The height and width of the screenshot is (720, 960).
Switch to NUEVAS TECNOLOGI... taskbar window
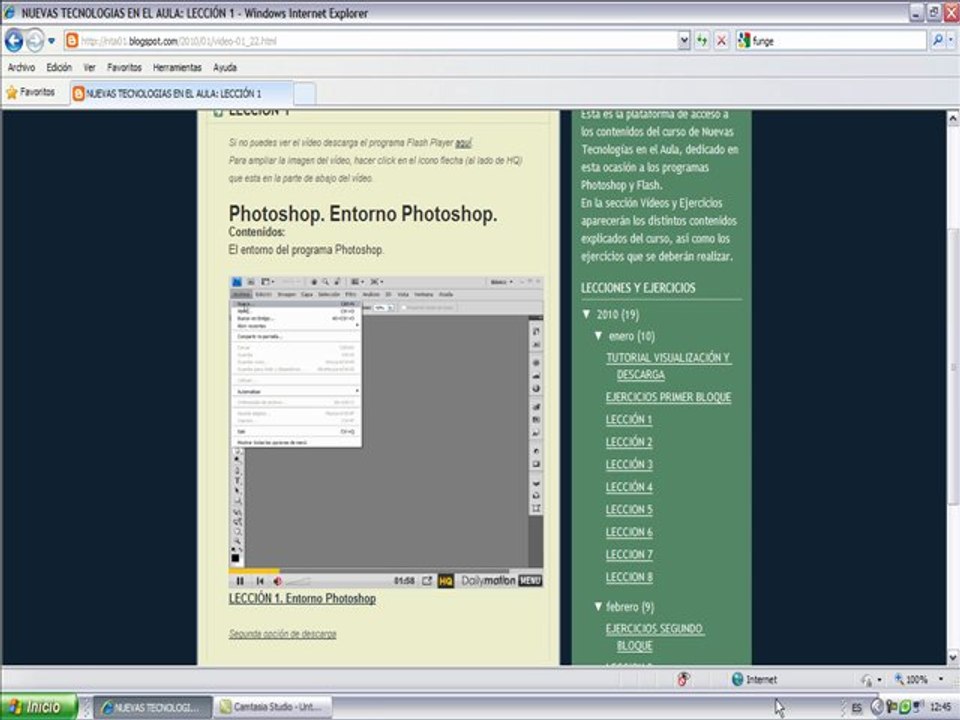(151, 707)
